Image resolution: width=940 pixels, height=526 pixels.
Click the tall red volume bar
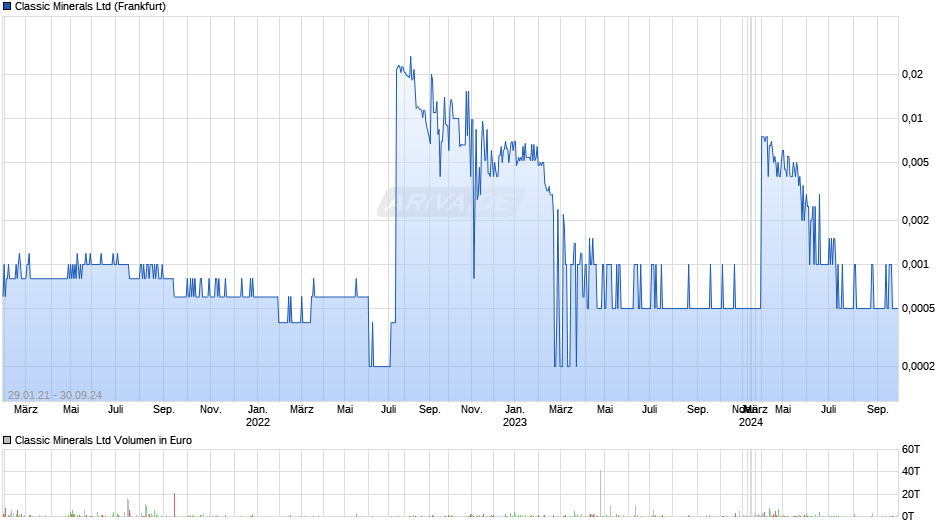pyautogui.click(x=174, y=504)
